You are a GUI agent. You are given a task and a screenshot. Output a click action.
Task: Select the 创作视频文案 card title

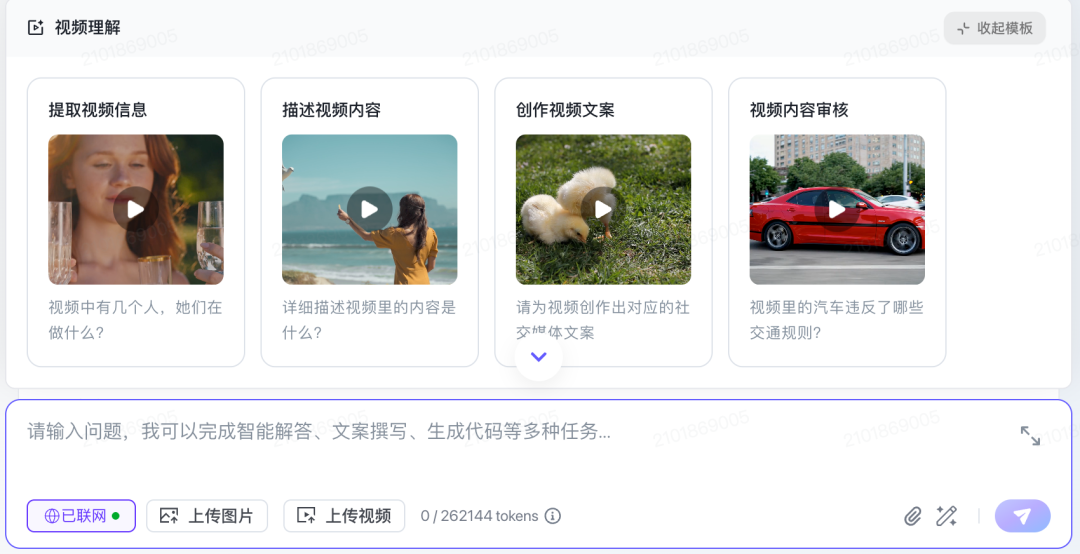(x=565, y=110)
